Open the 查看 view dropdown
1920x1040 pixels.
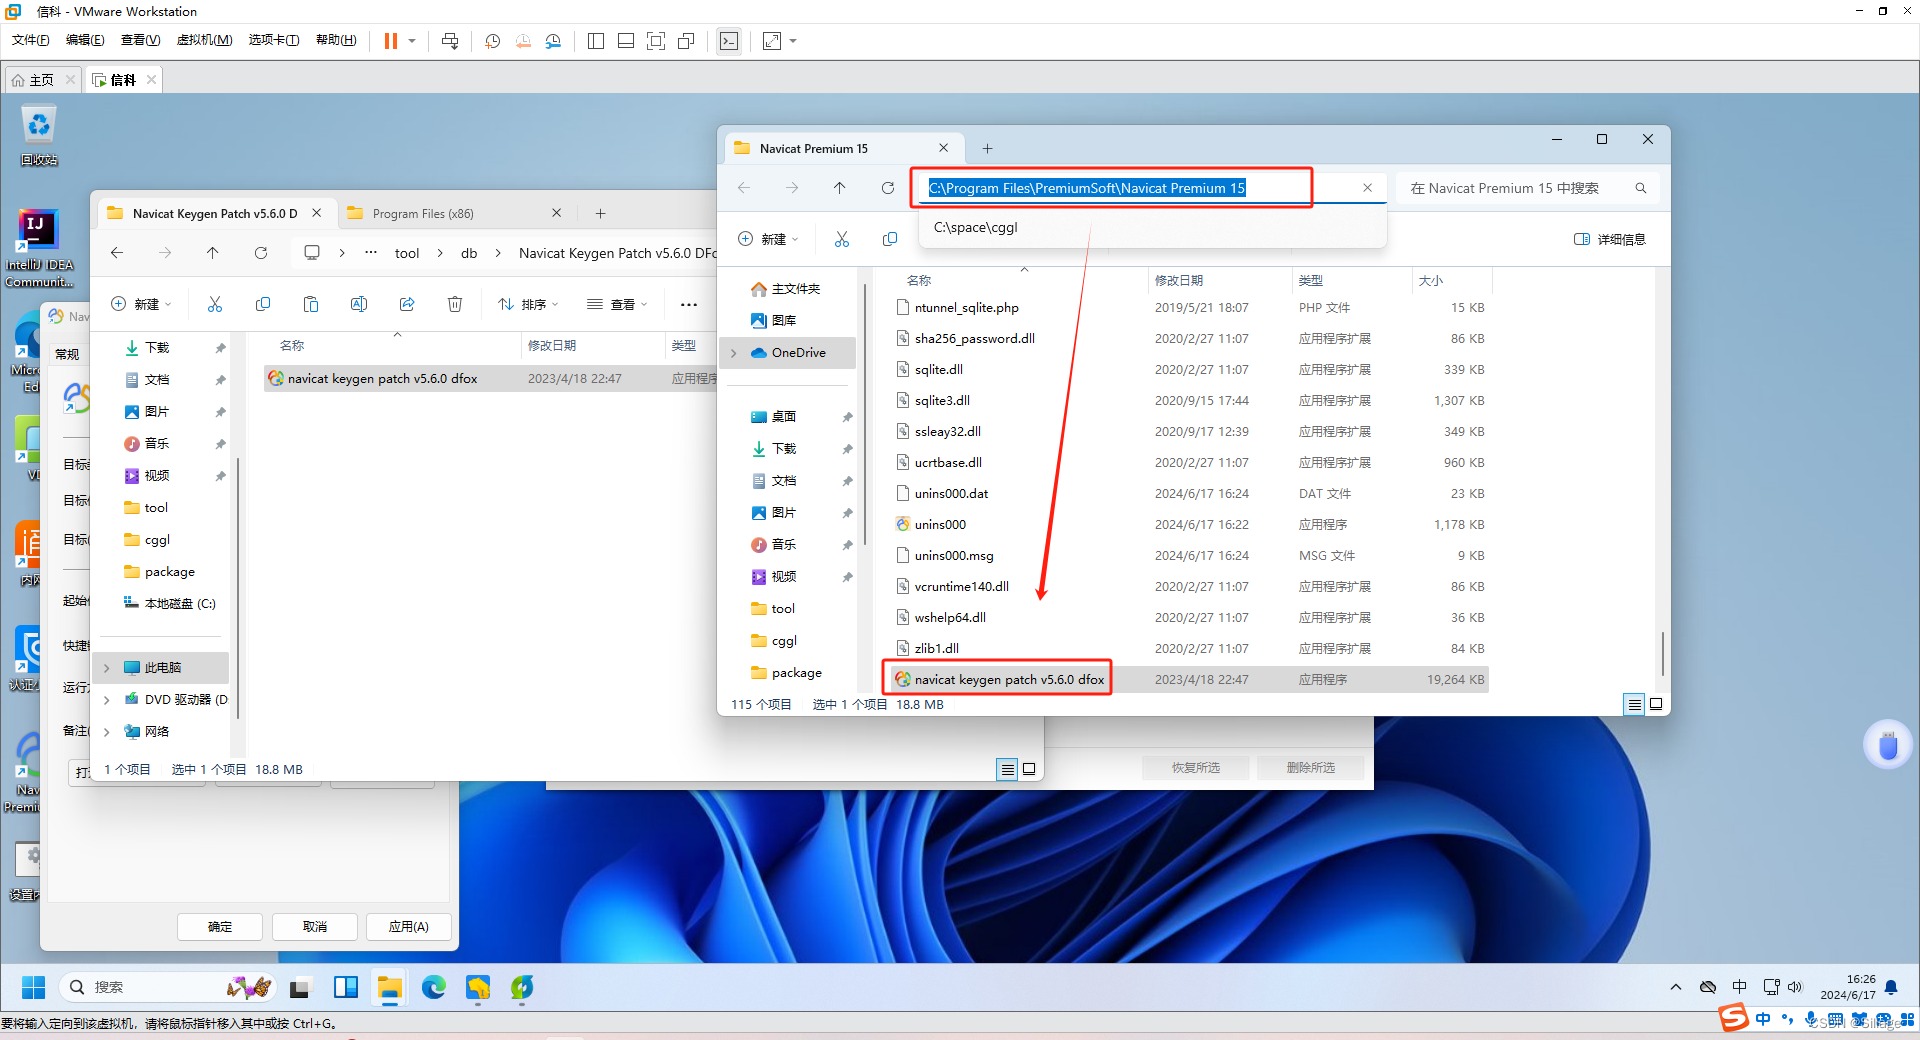[x=617, y=304]
